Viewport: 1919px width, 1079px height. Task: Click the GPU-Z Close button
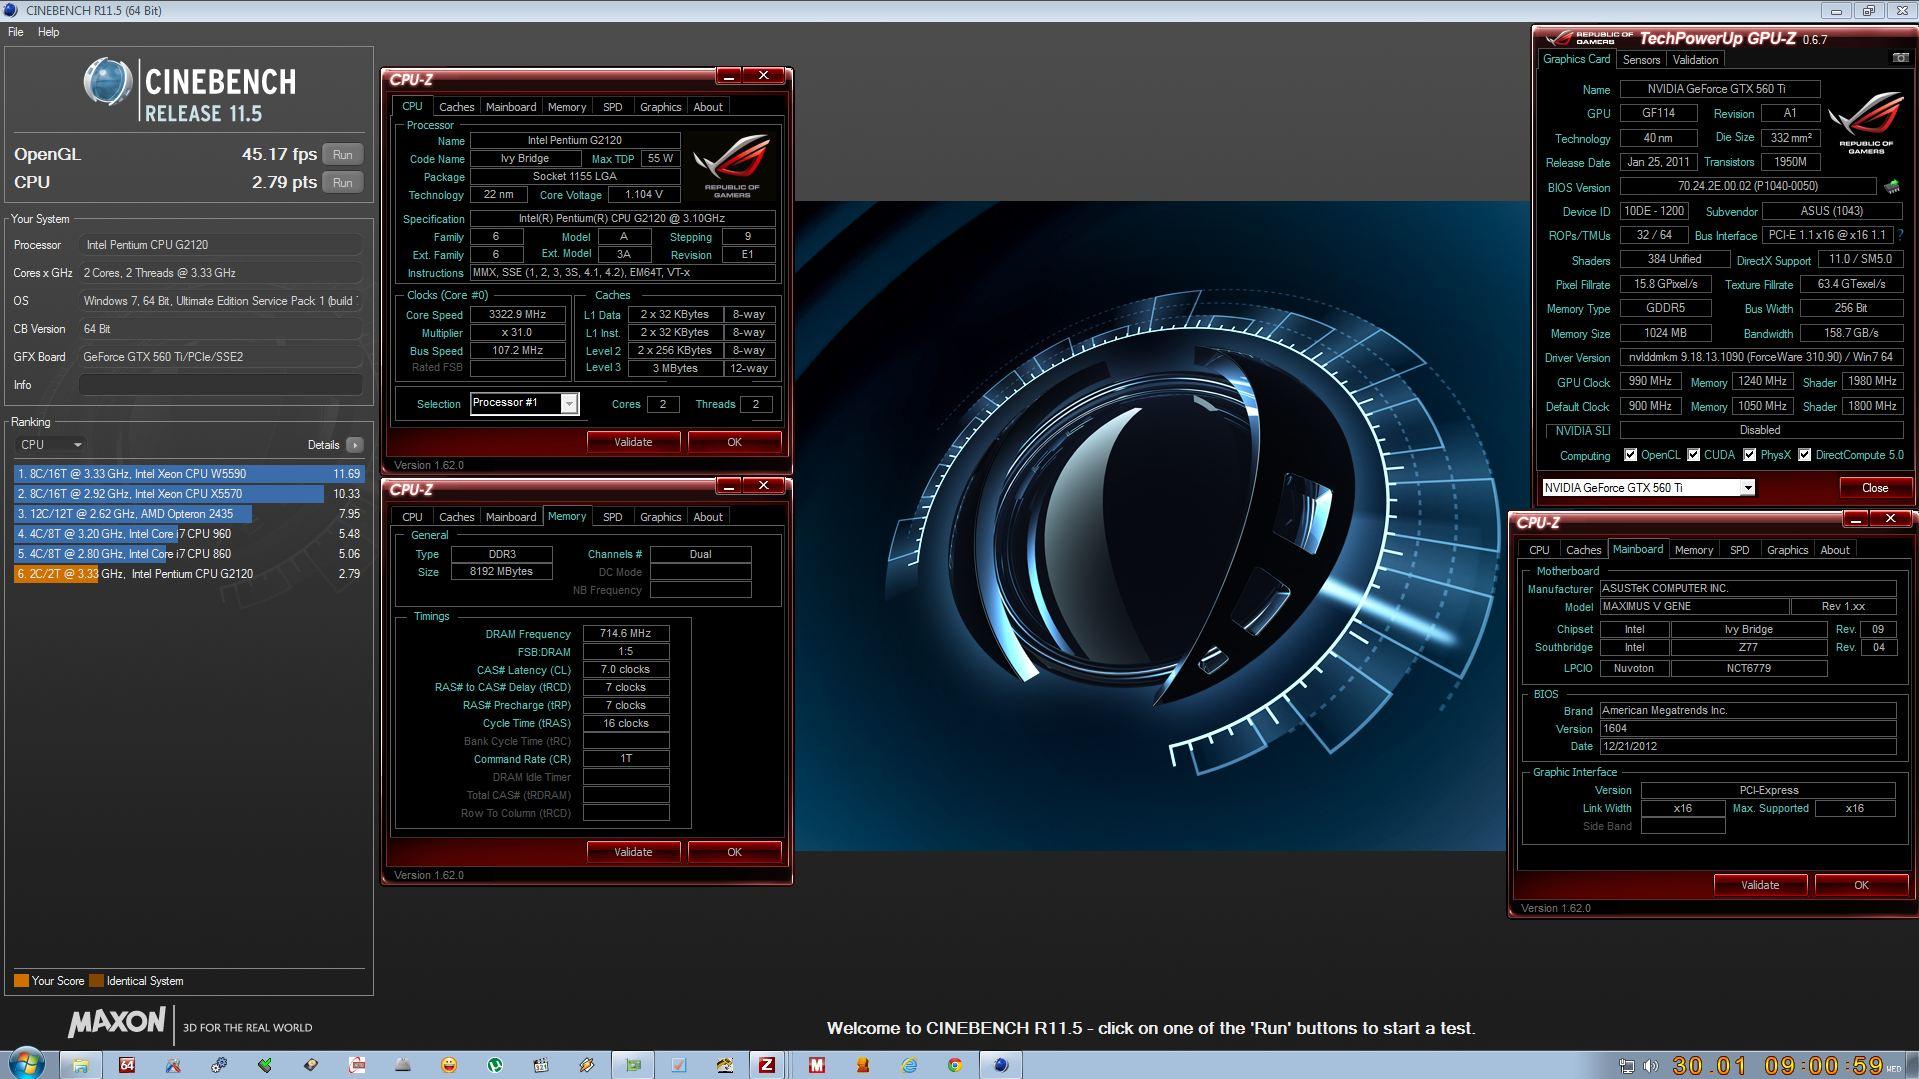pos(1874,488)
